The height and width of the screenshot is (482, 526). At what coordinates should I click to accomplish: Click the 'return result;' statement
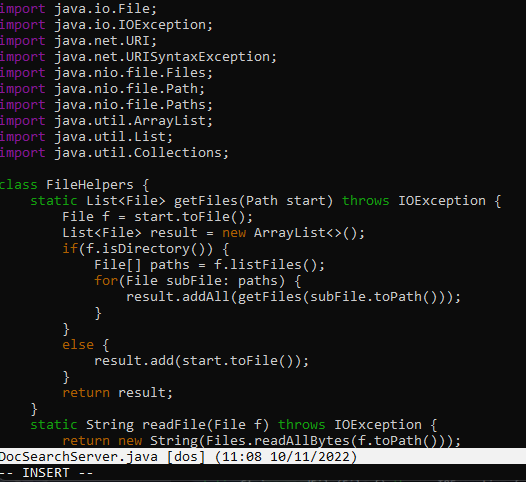[x=117, y=393]
